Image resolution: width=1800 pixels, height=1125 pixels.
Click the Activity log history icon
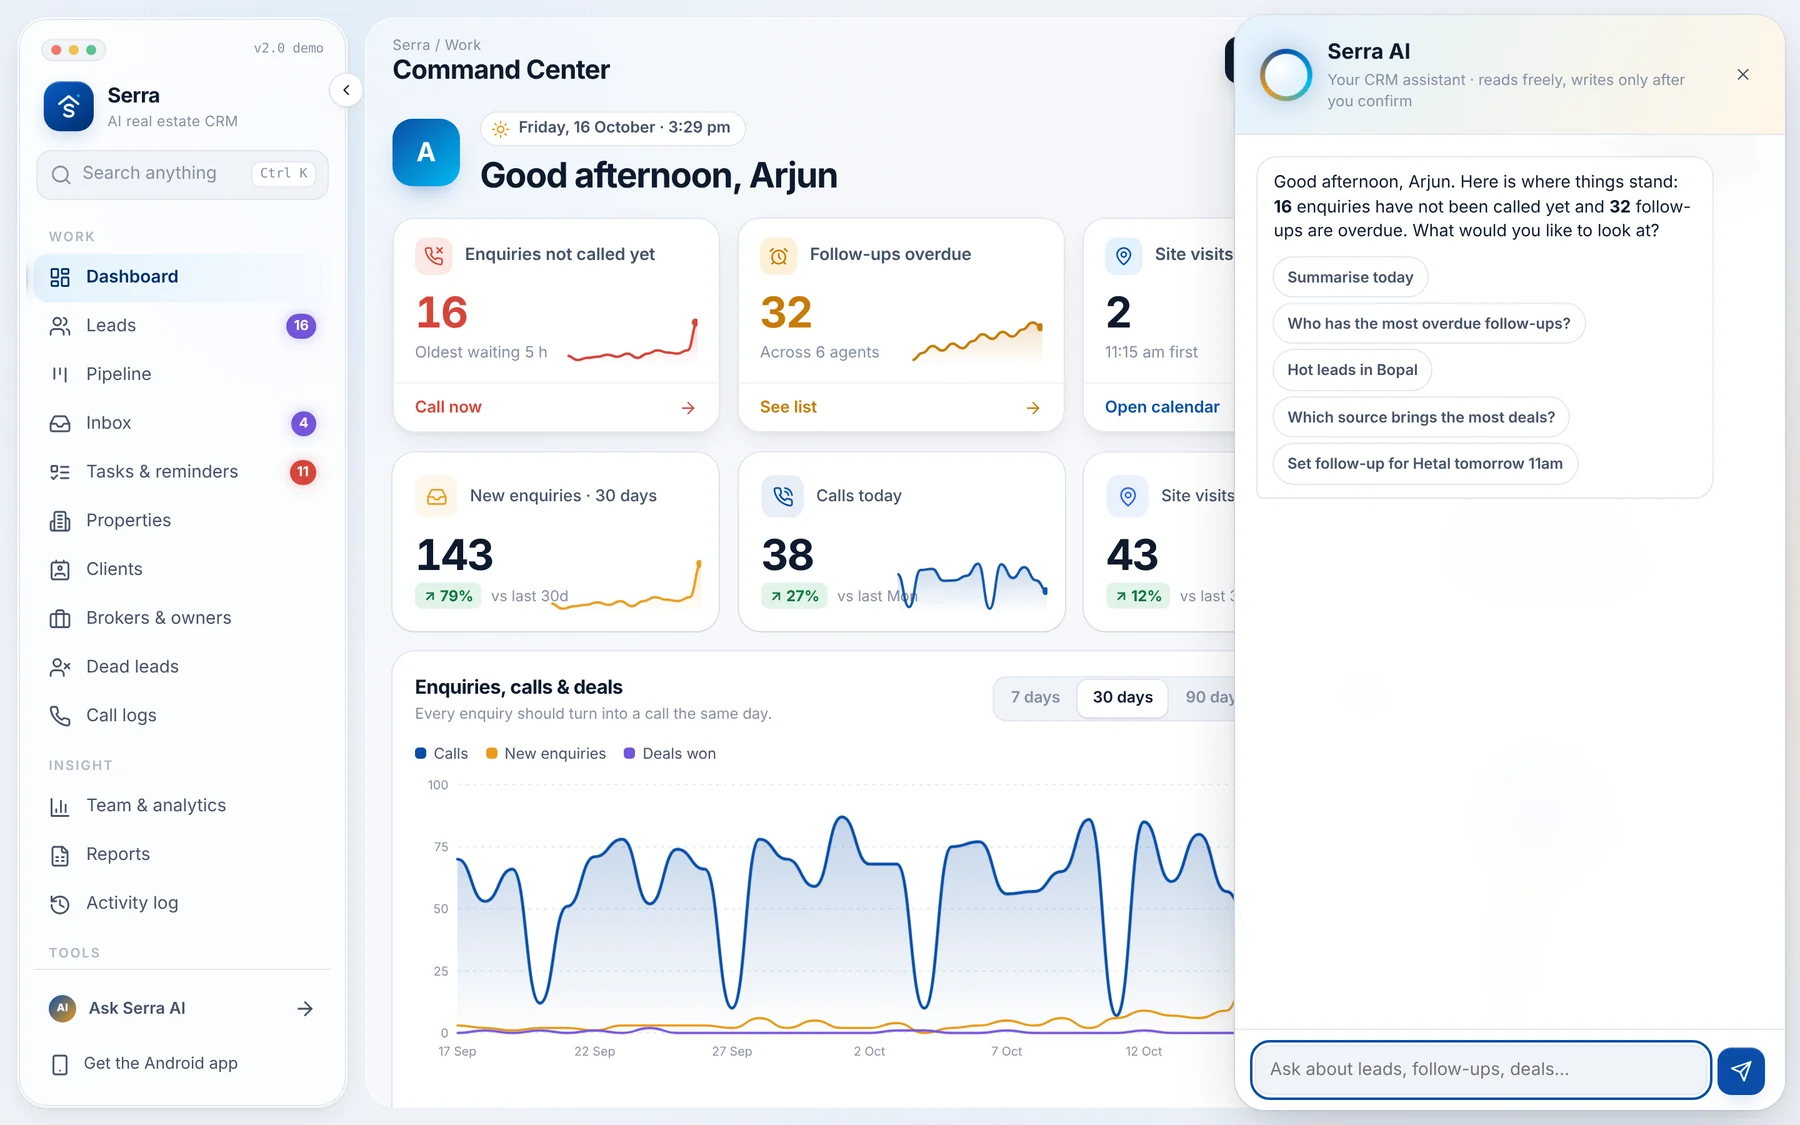60,904
